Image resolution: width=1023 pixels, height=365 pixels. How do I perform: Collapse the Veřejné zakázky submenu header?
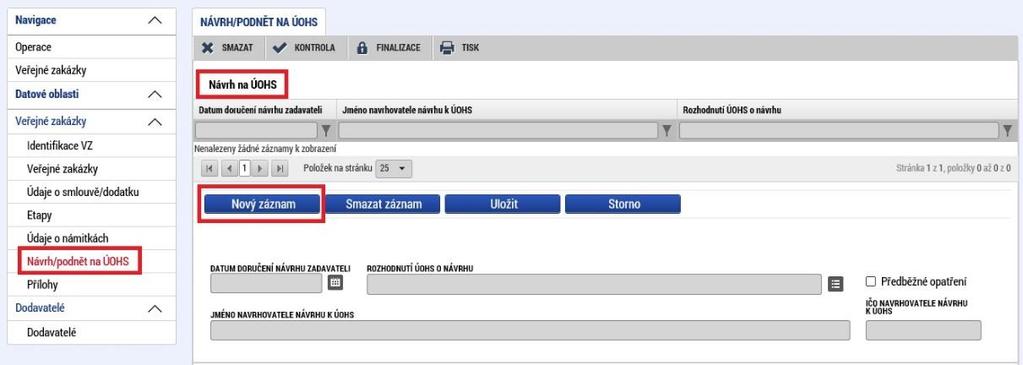point(155,121)
